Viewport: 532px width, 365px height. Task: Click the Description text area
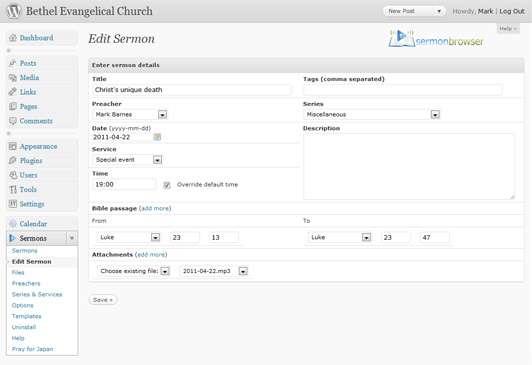409,166
